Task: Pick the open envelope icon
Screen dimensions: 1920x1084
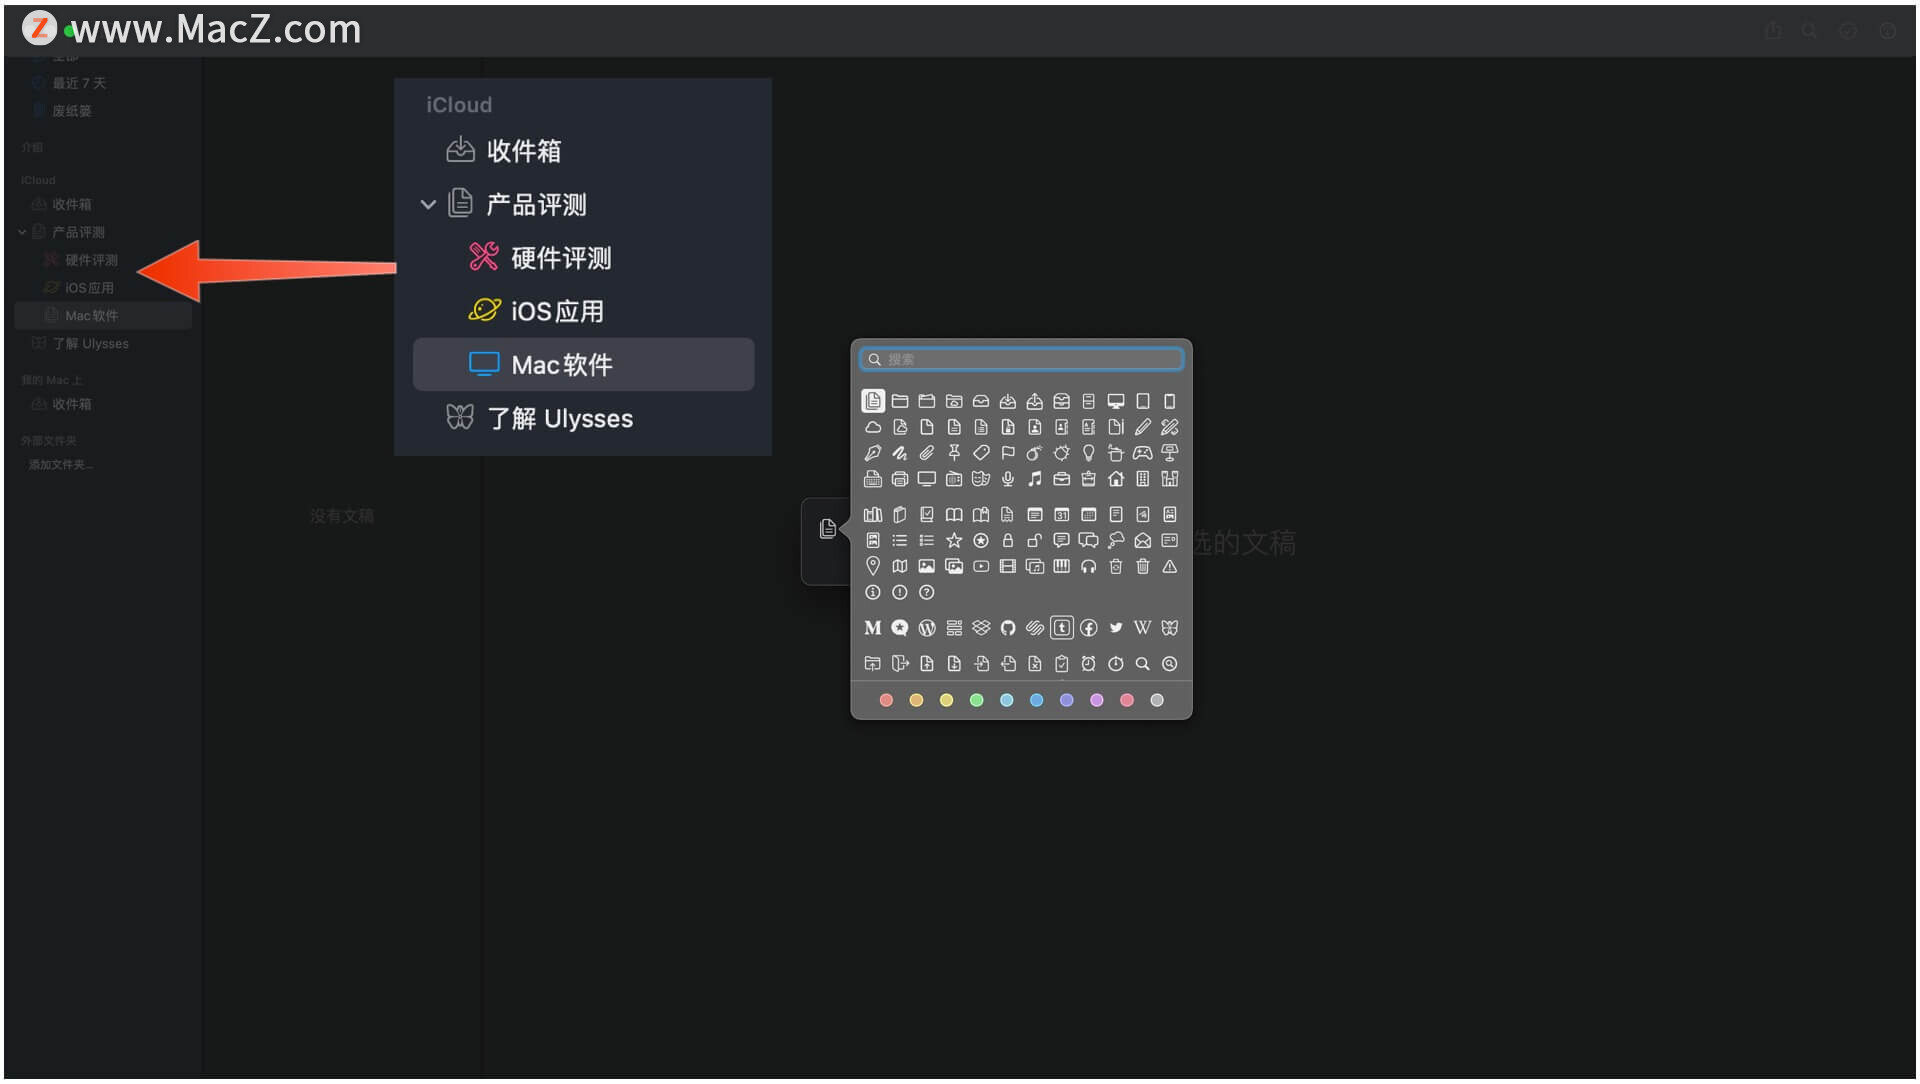Action: [1143, 541]
